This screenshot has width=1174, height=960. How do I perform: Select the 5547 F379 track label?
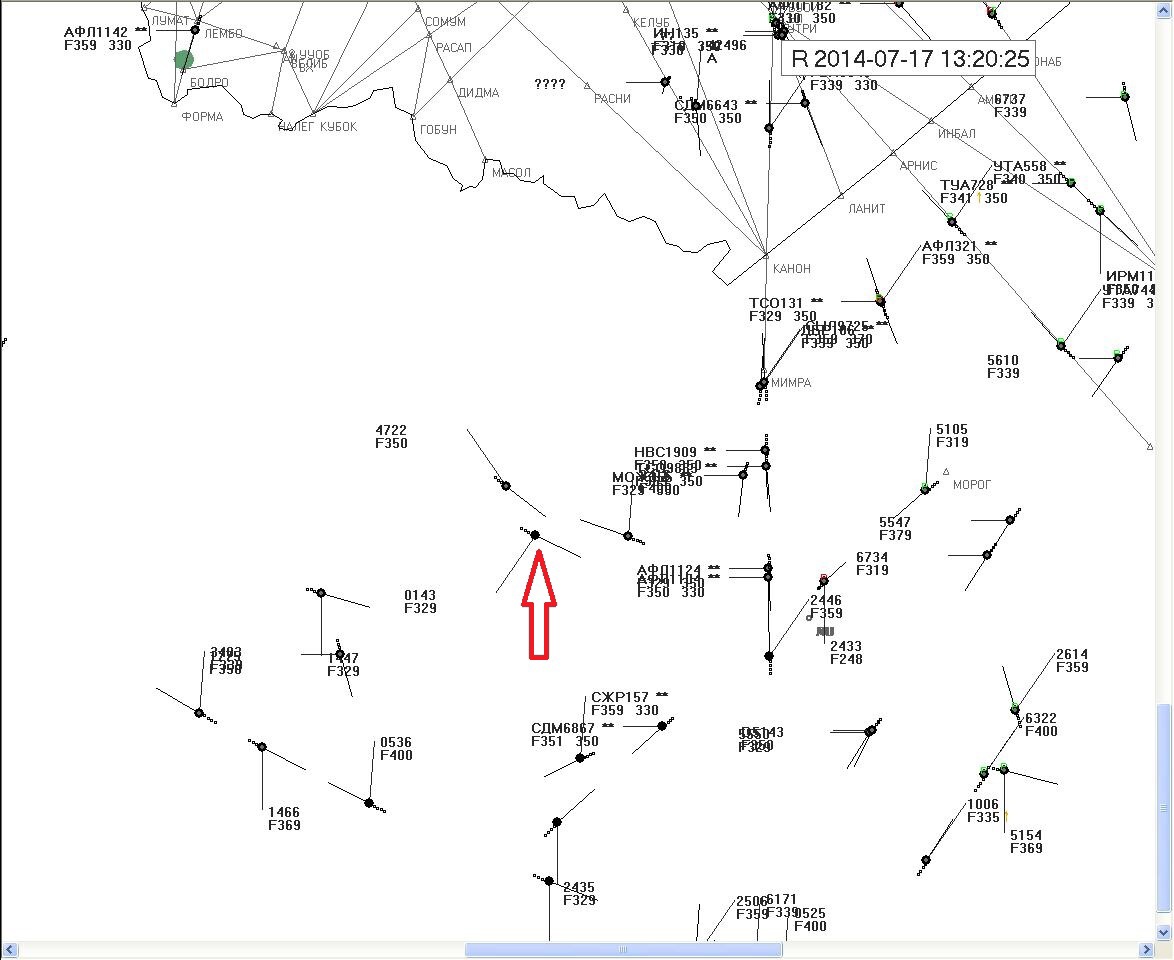click(x=895, y=529)
